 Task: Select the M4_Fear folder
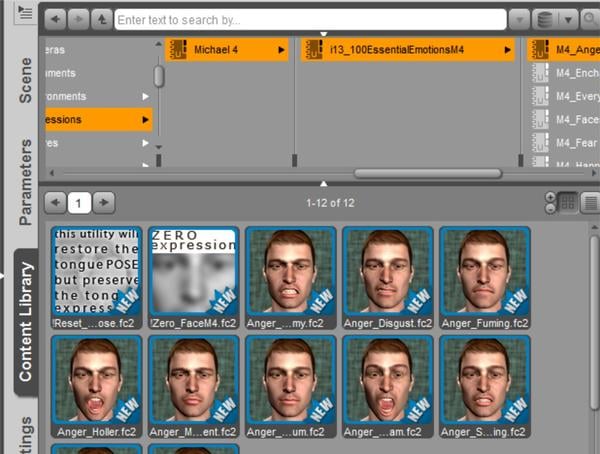564,143
